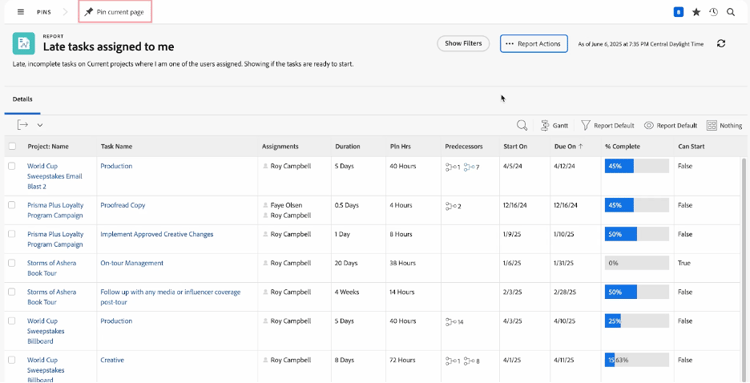This screenshot has width=750, height=383.
Task: Check the World Cup Sweepstakes Billboard Production row
Action: point(12,321)
